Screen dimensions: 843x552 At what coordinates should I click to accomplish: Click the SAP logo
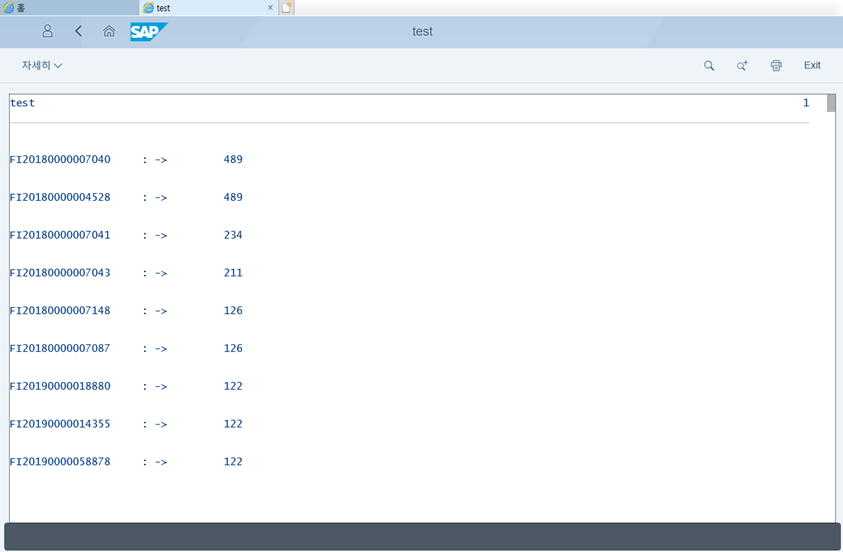[149, 32]
